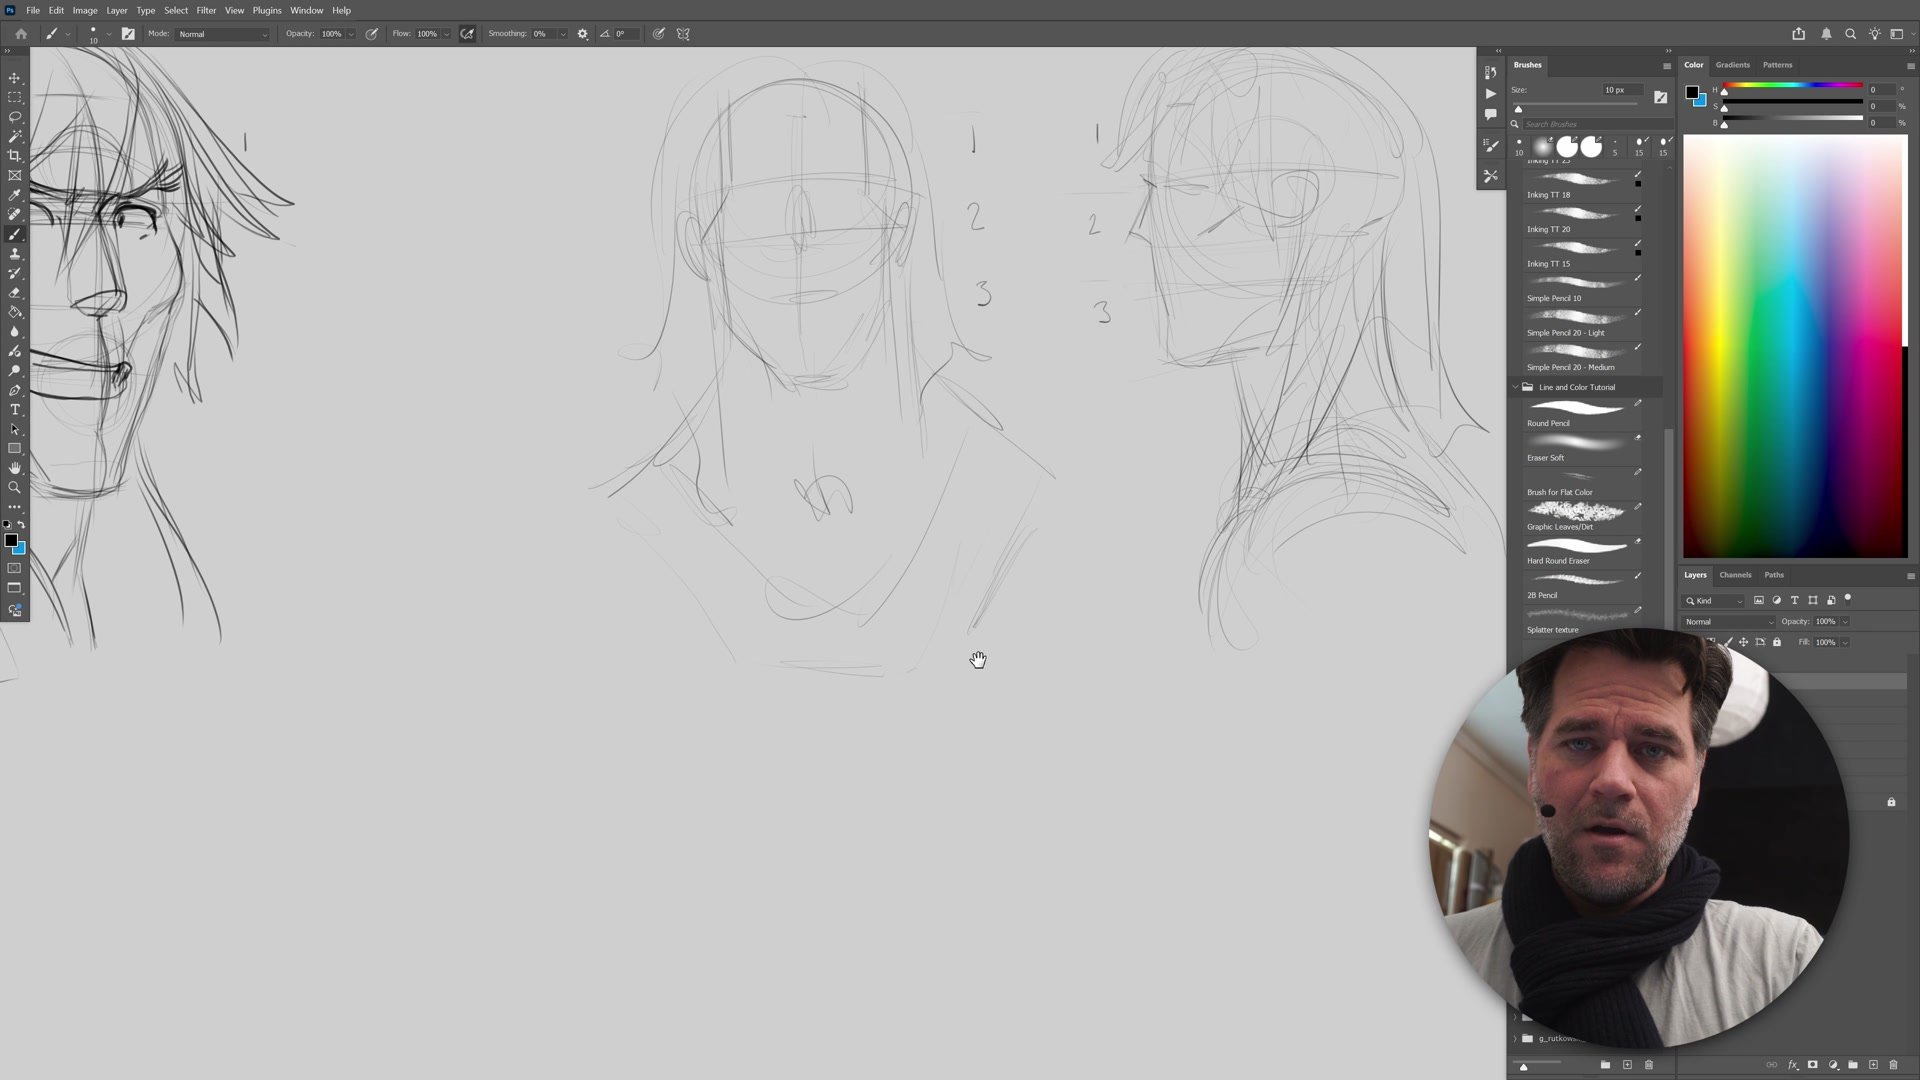Select the Lasso tool

coord(14,117)
